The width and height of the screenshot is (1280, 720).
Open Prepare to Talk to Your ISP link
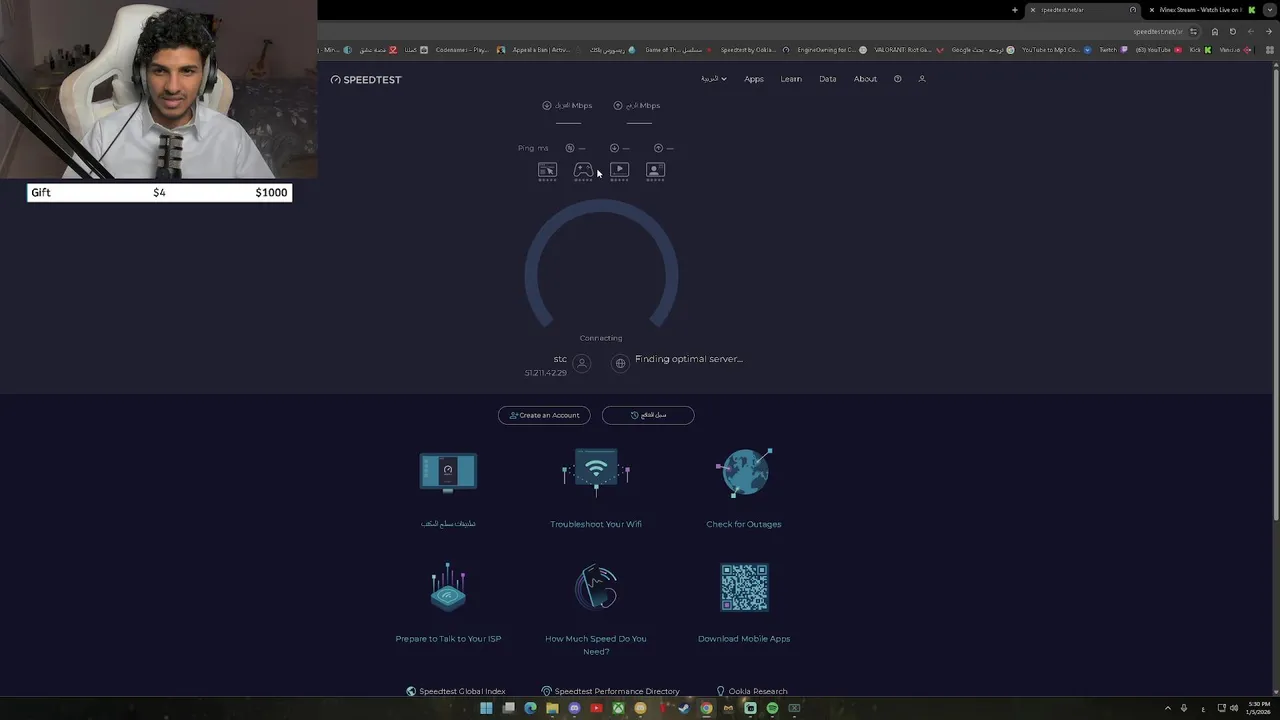click(x=448, y=639)
